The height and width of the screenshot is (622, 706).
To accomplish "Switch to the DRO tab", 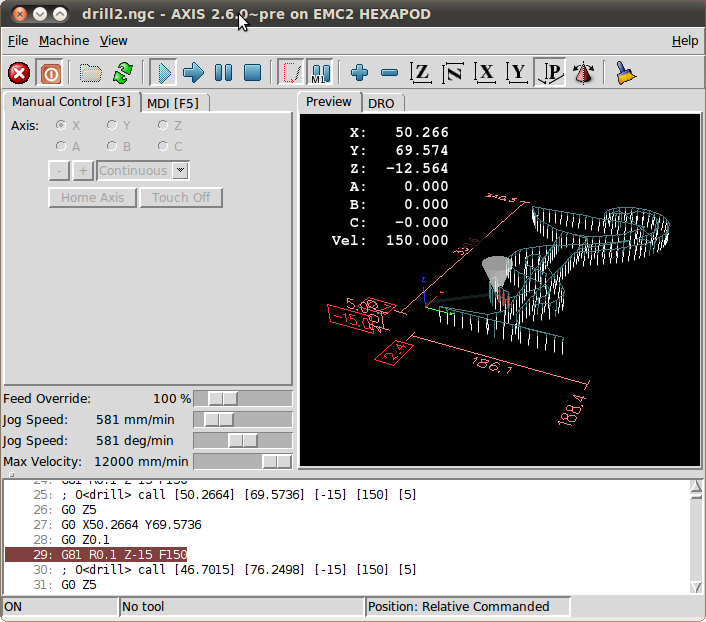I will (381, 104).
